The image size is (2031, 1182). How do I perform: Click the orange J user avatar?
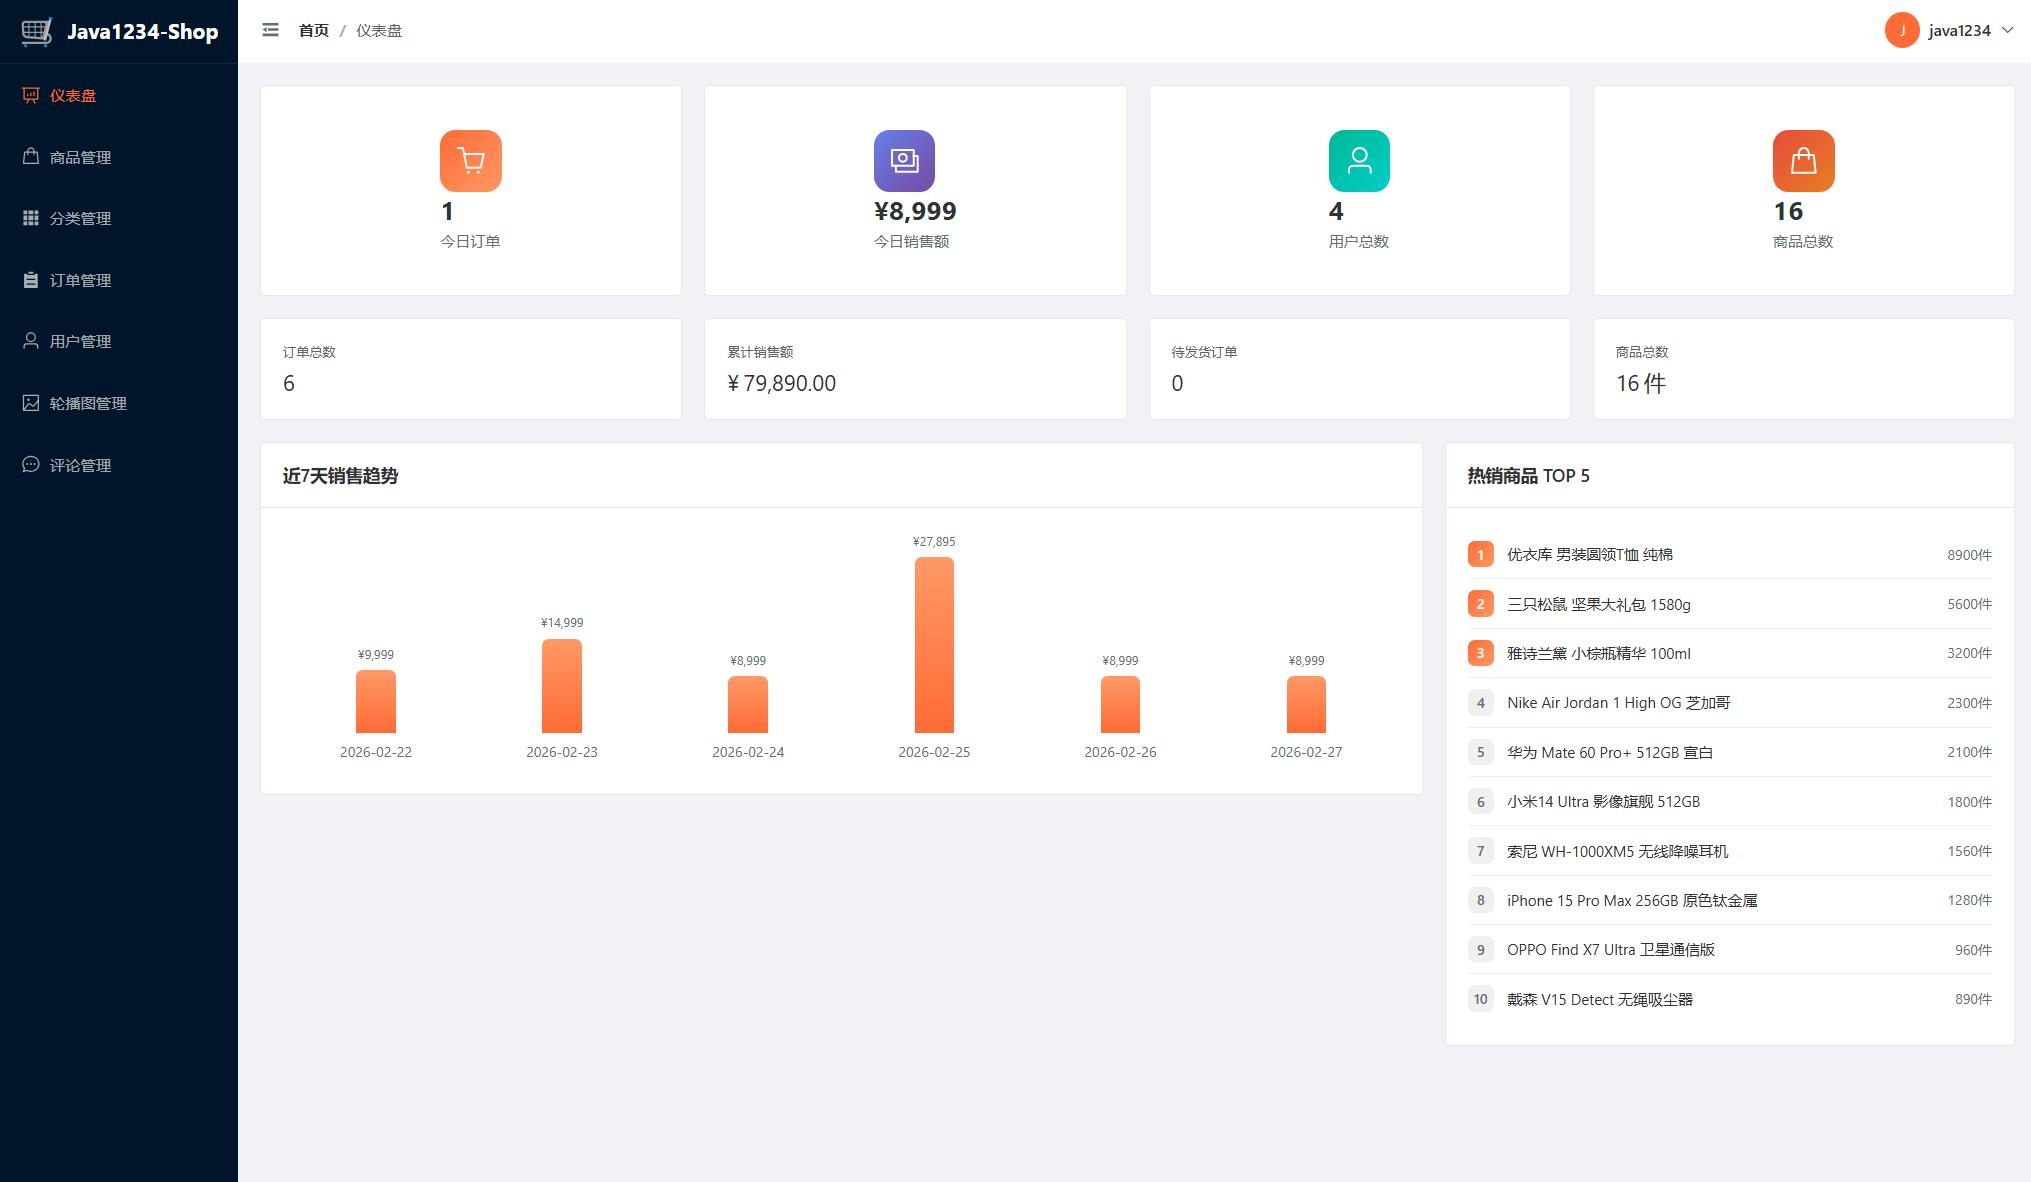pos(1901,30)
